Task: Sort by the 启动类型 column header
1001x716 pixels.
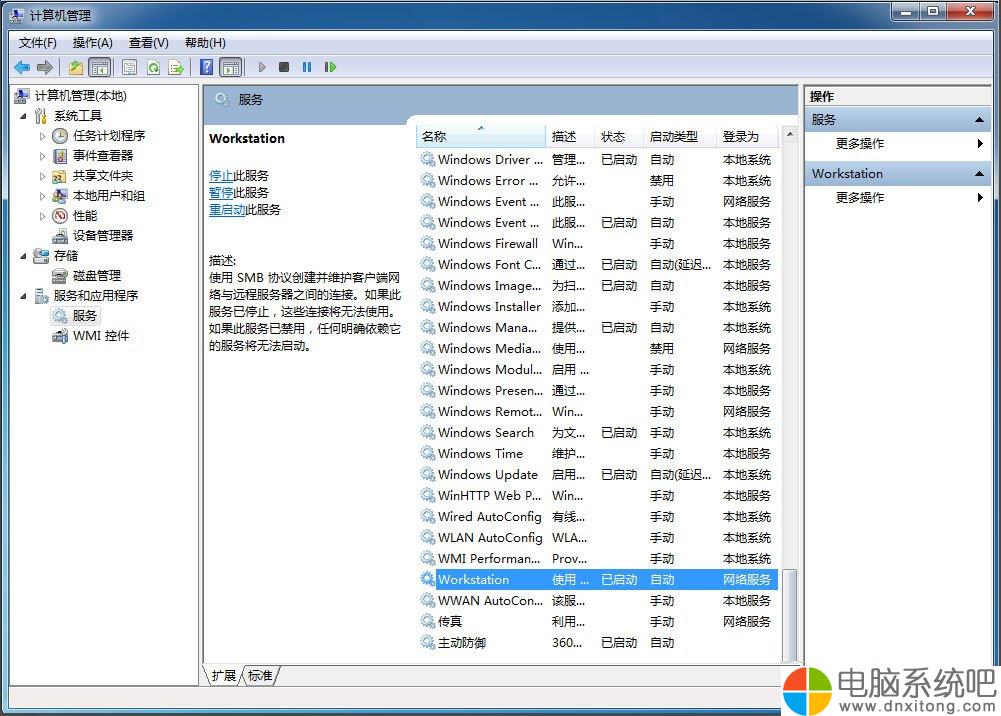Action: coord(679,137)
